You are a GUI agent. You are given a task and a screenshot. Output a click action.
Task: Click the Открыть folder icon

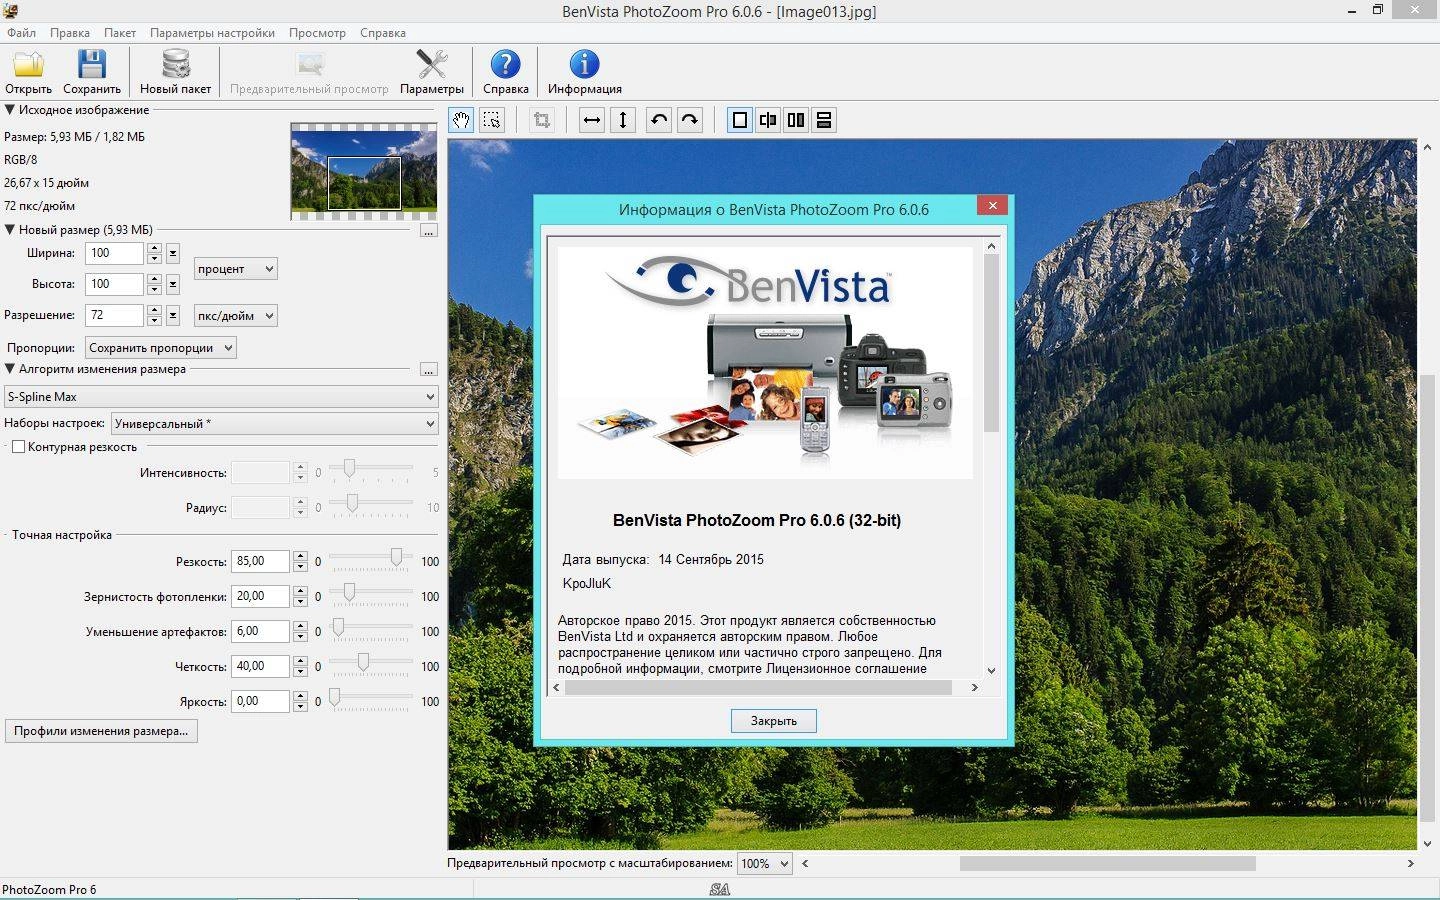click(28, 65)
